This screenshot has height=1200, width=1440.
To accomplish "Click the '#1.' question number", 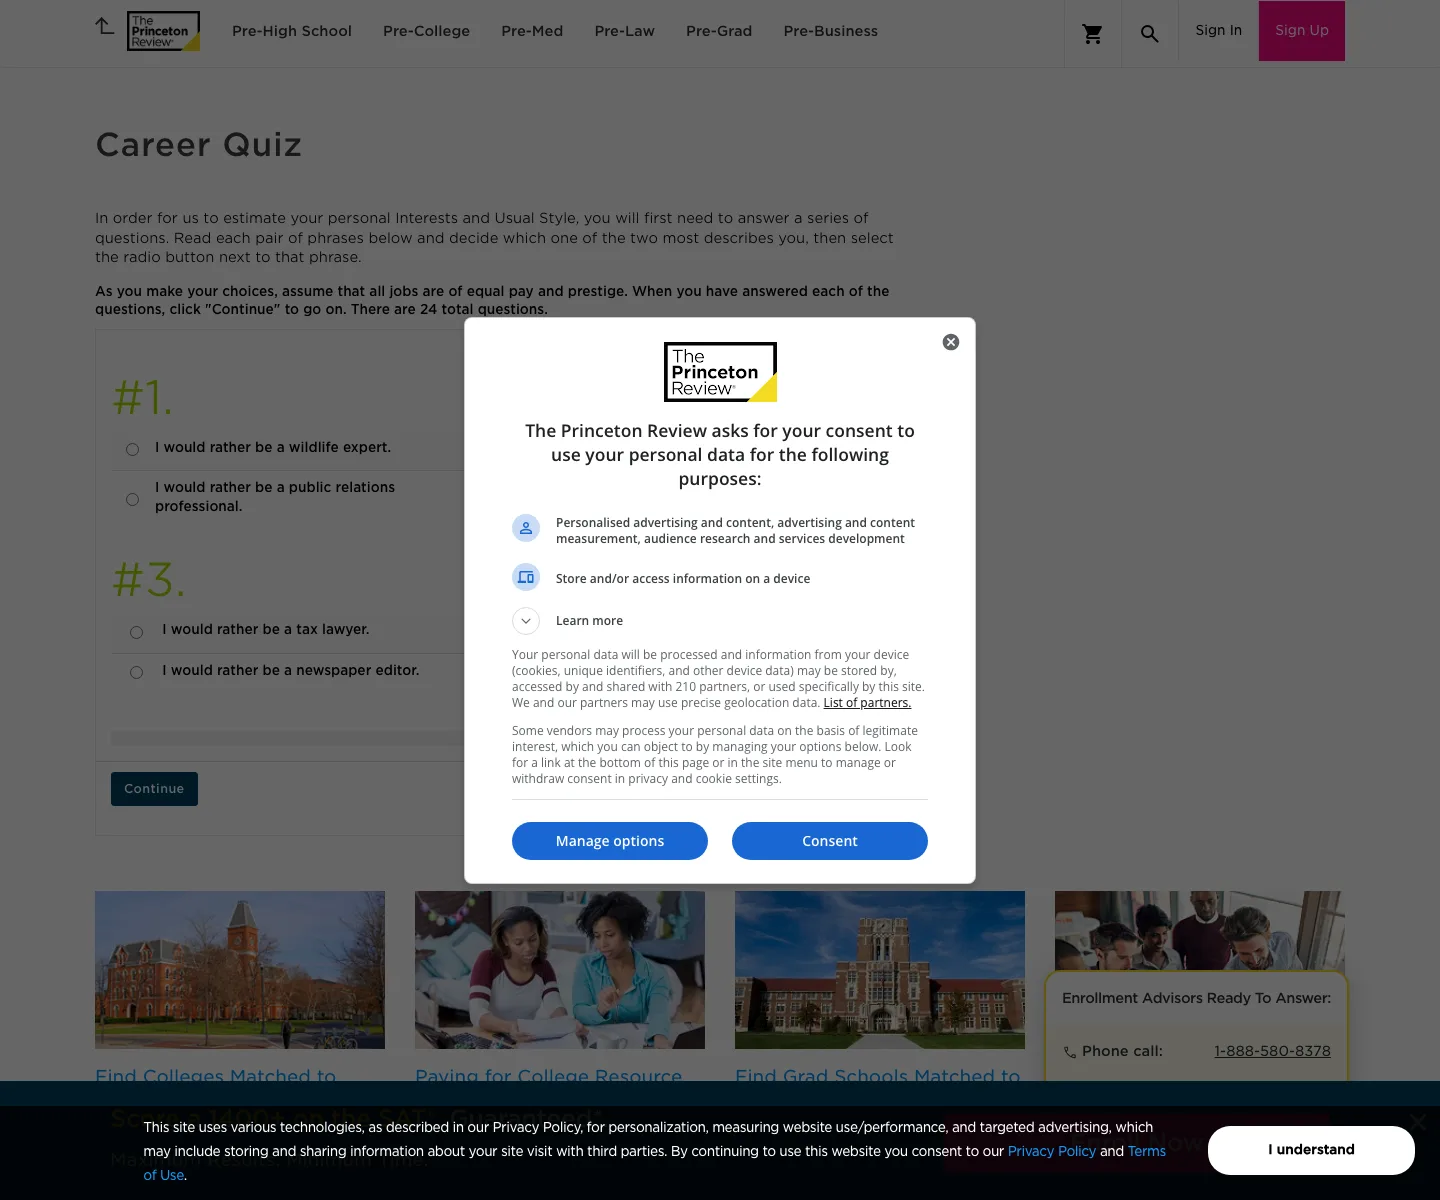I will click(x=143, y=398).
